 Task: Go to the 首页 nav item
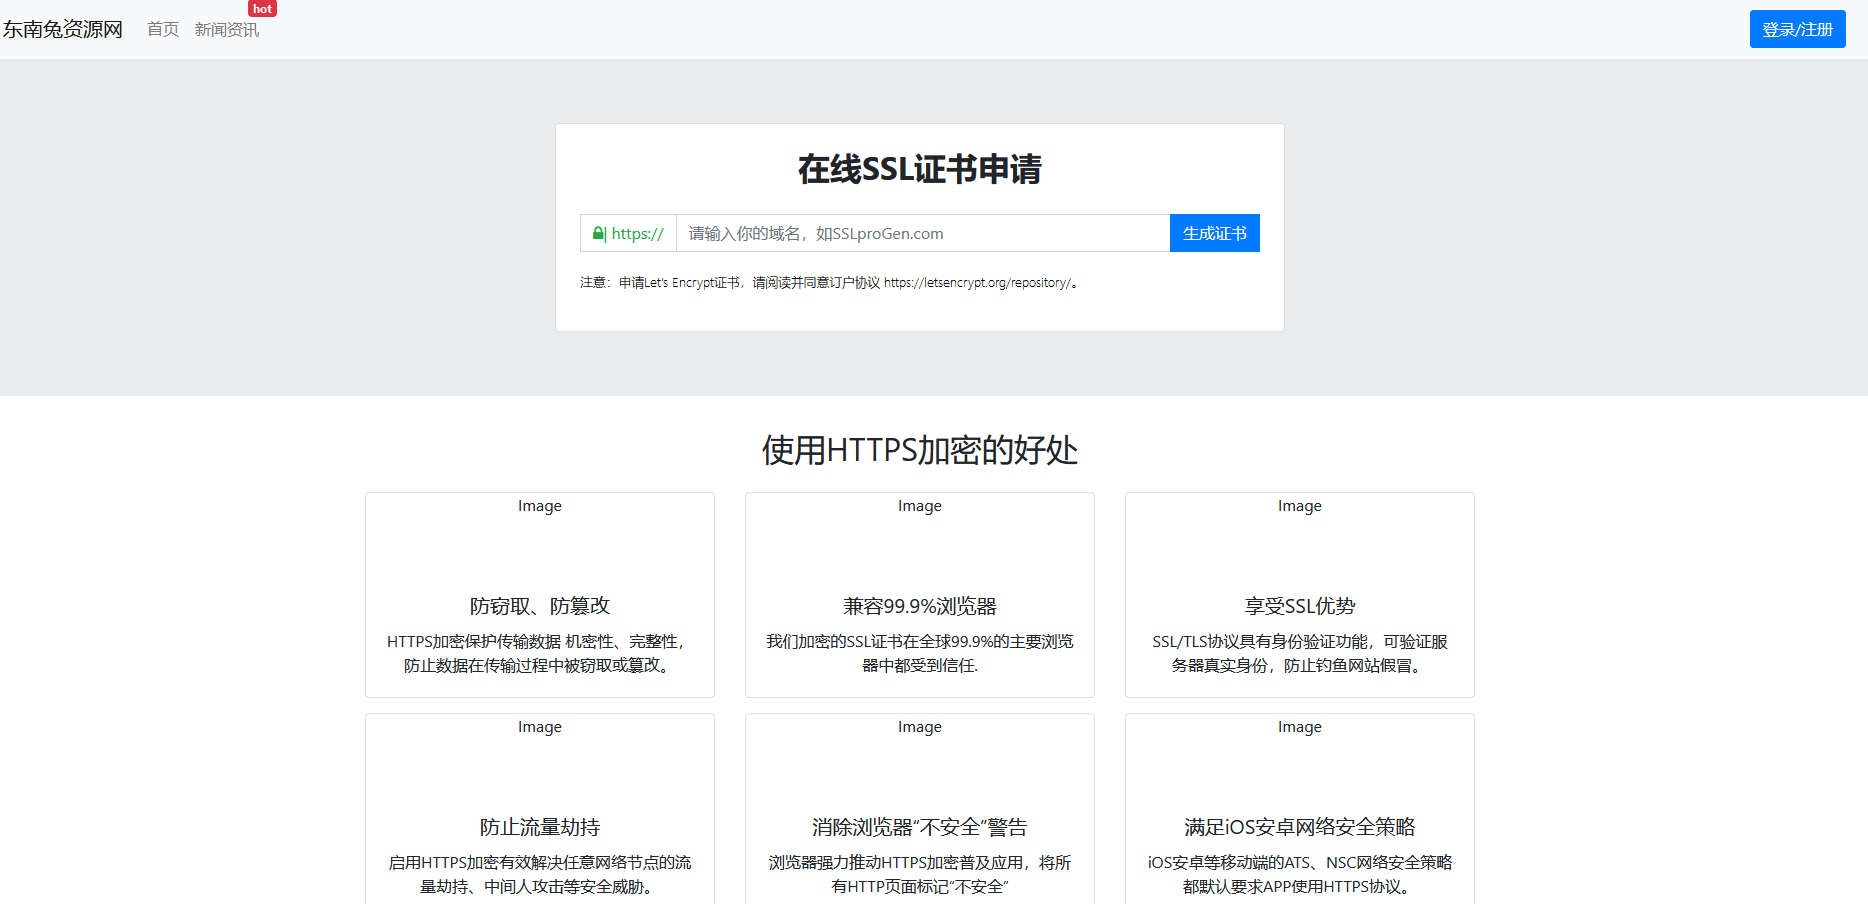[163, 30]
